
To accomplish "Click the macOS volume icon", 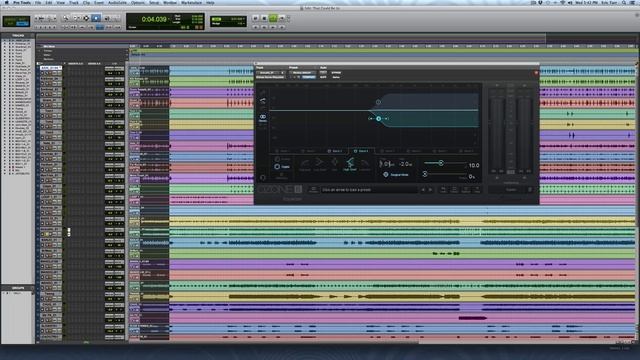I will coord(570,2).
